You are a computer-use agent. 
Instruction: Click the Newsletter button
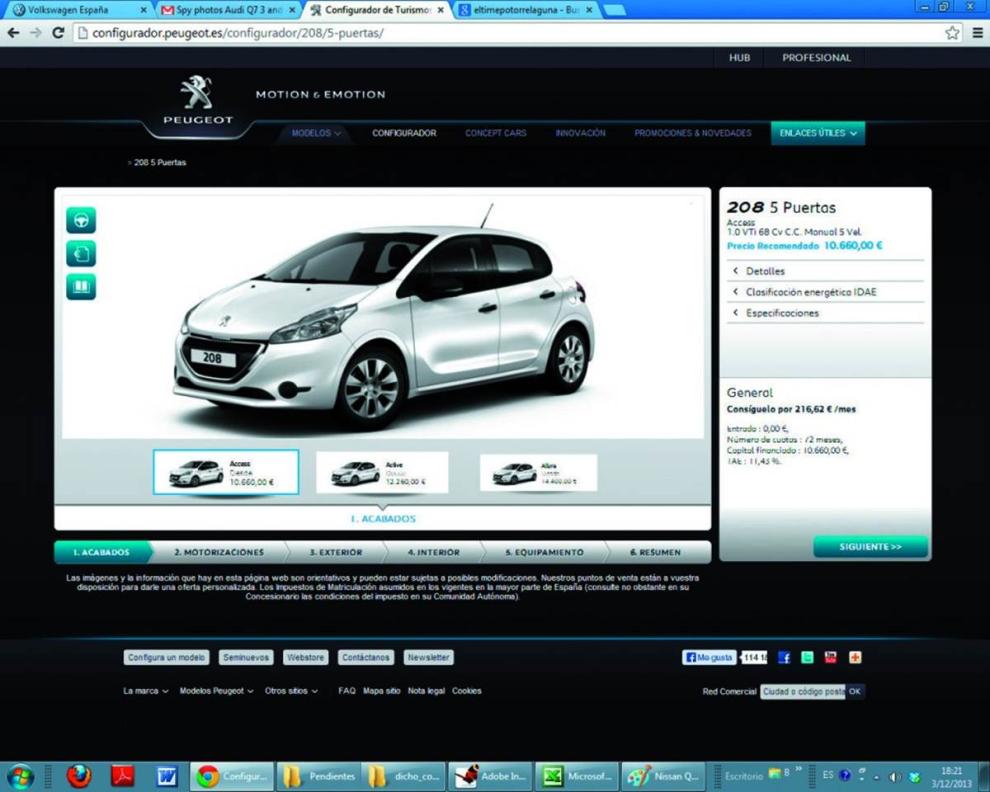coord(428,657)
